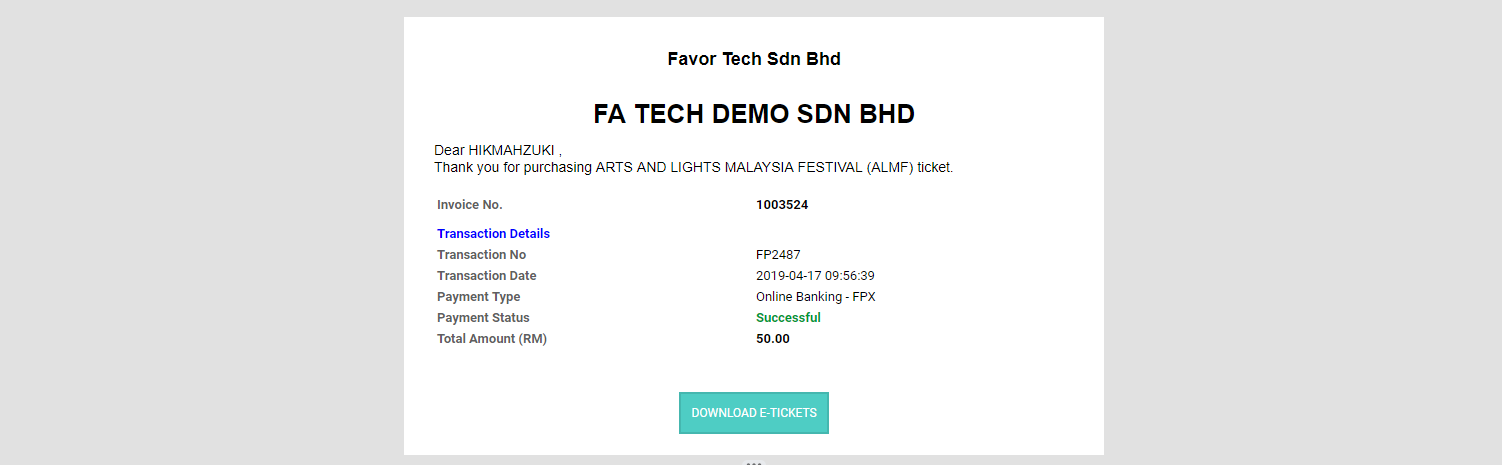Click the total amount value 50.00
This screenshot has height=465, width=1502.
click(x=772, y=339)
